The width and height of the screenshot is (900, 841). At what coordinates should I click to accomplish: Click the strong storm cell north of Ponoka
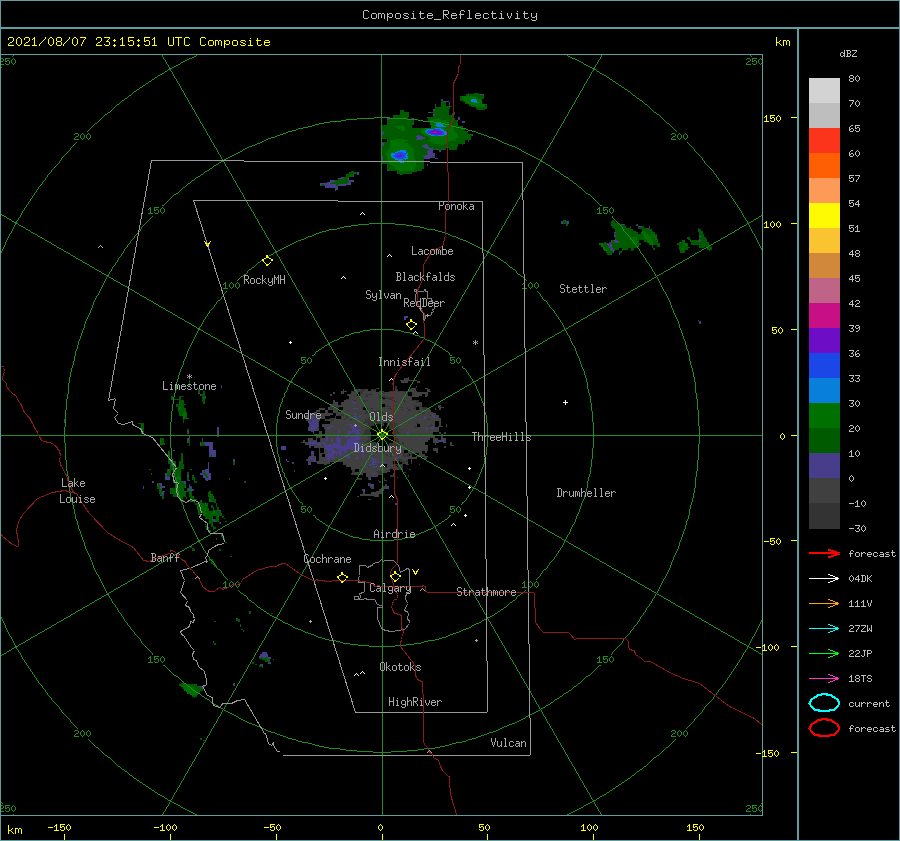click(426, 136)
